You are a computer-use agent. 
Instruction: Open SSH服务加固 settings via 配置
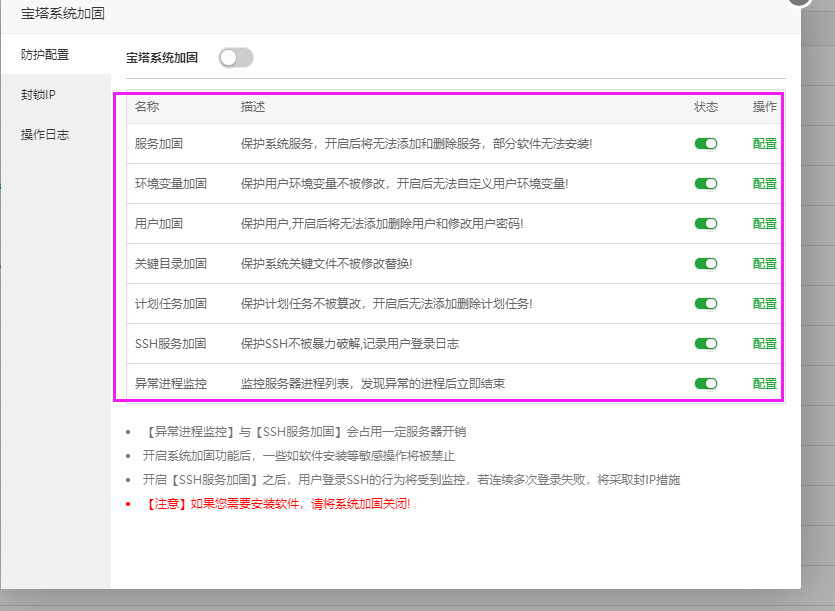(x=763, y=343)
